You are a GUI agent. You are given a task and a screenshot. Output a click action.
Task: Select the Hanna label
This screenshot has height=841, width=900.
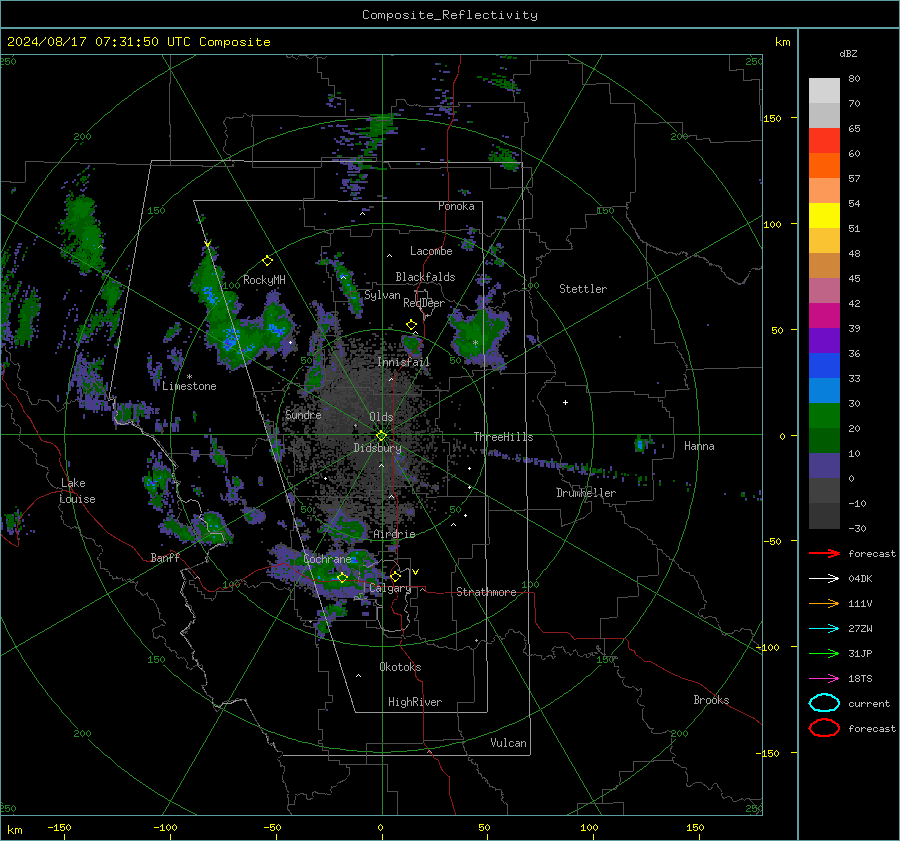(699, 446)
